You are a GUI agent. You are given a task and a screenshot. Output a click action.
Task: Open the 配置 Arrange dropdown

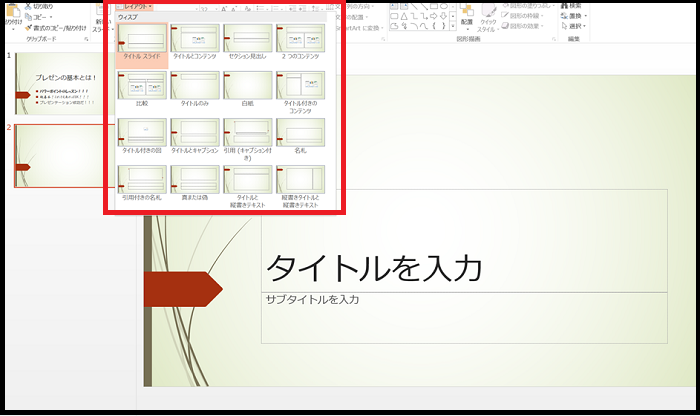coord(467,17)
